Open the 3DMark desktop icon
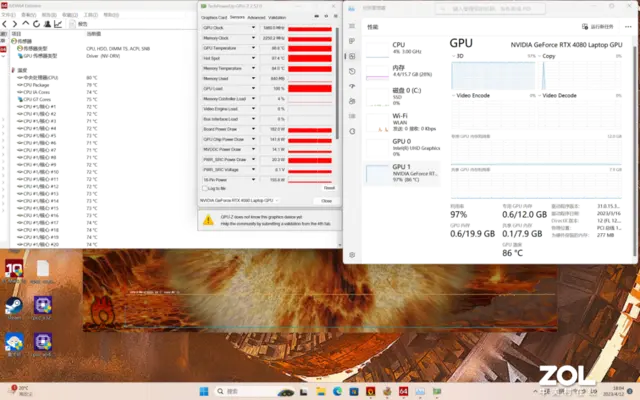The width and height of the screenshot is (640, 400). point(14,271)
